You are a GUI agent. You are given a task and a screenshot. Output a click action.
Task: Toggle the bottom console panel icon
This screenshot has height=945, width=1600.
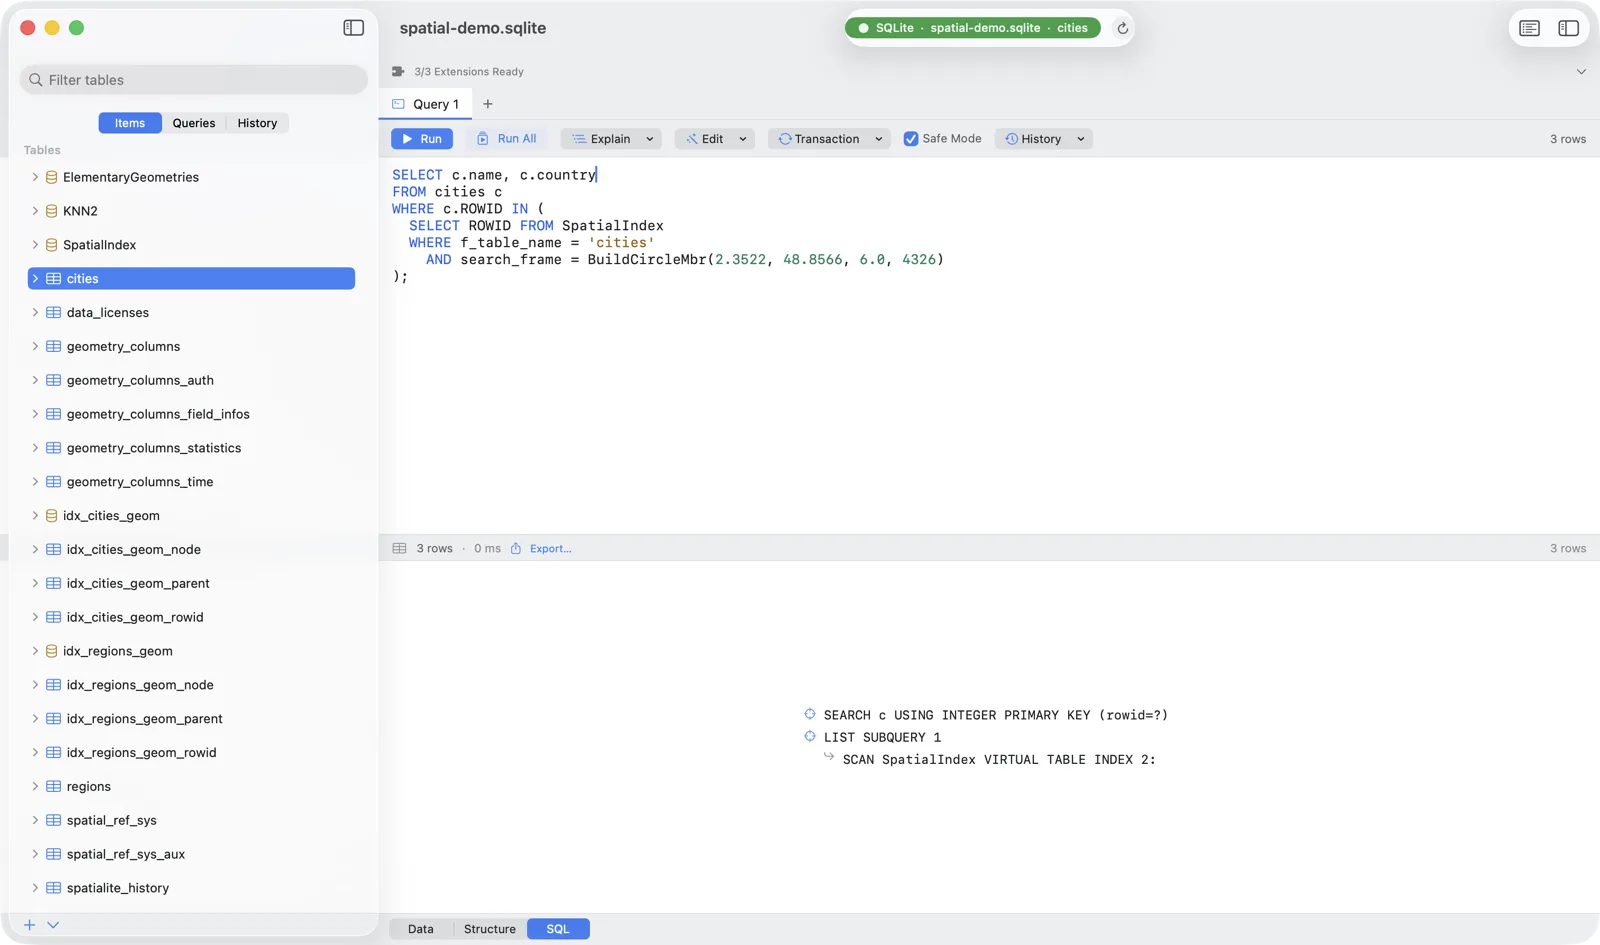pyautogui.click(x=1530, y=28)
